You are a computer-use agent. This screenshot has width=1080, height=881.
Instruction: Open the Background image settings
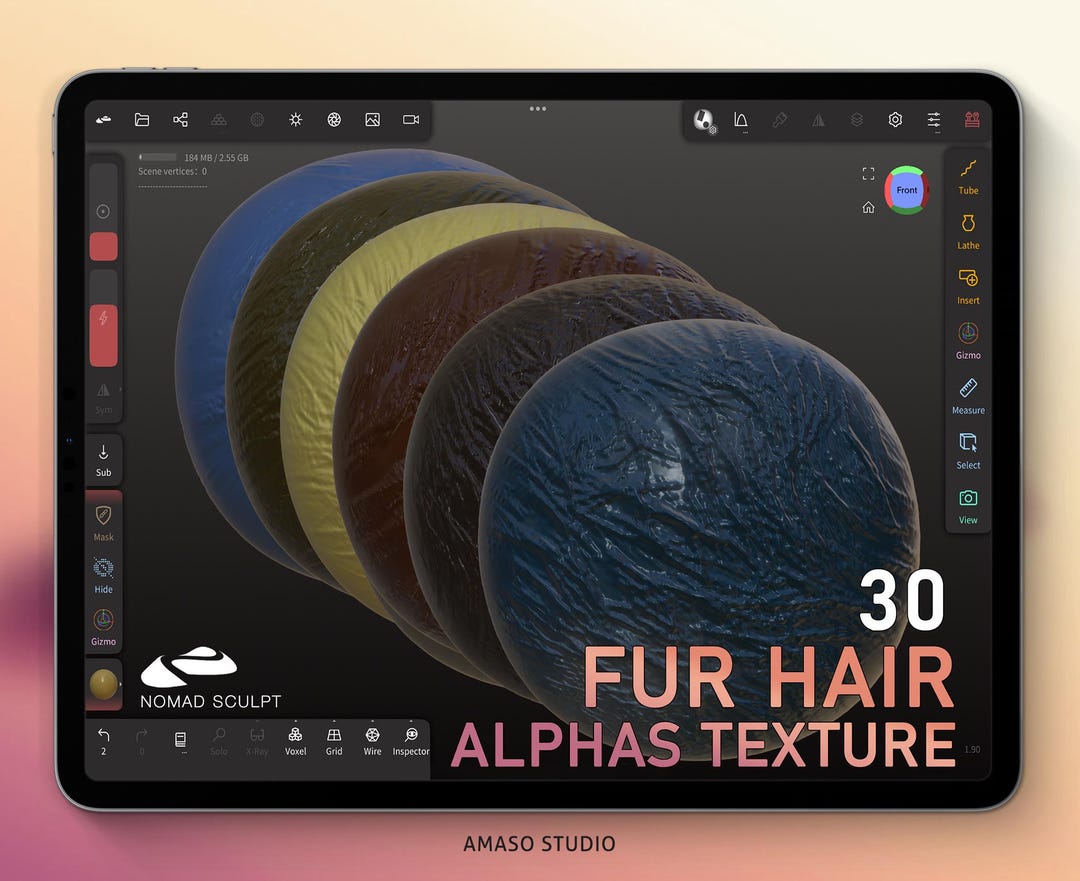click(x=371, y=119)
